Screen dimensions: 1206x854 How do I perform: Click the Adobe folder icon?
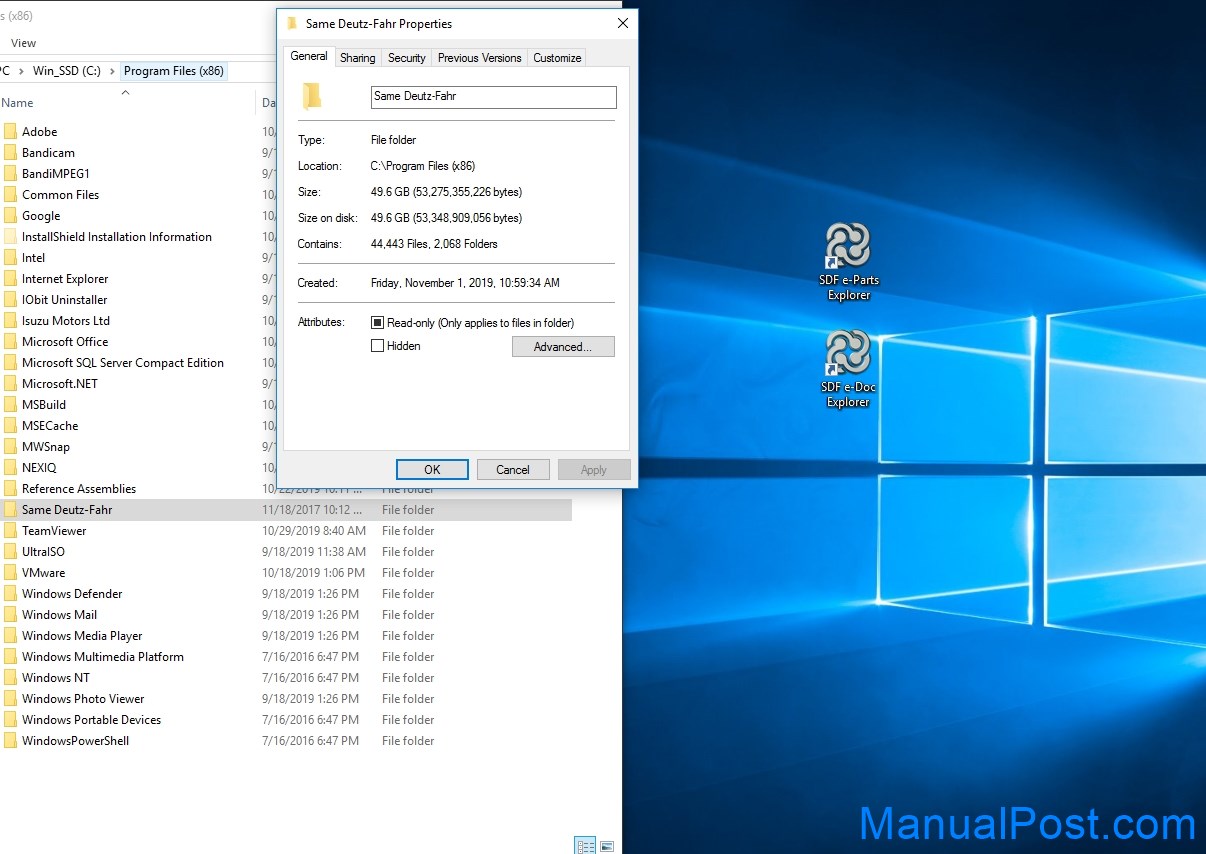10,132
